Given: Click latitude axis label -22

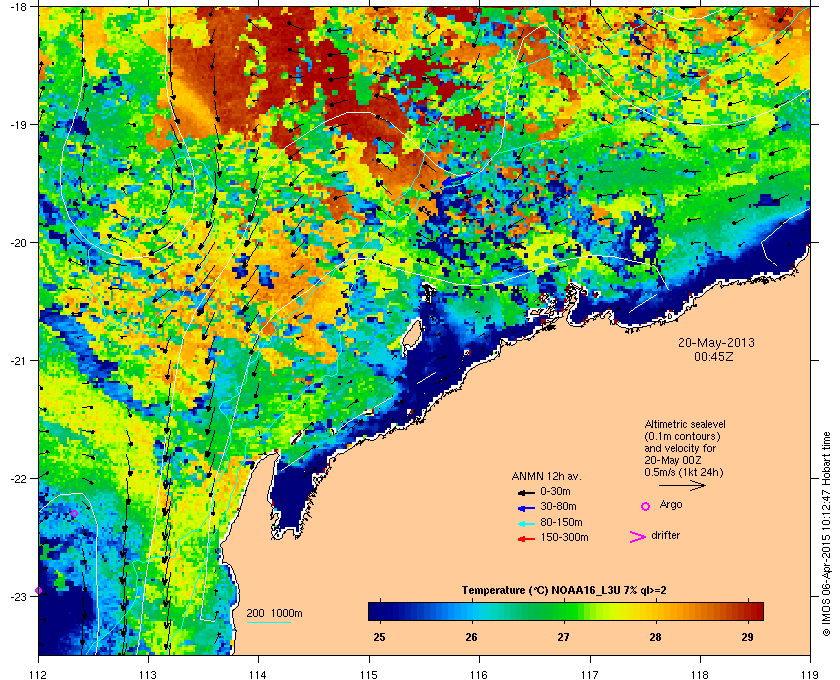Looking at the screenshot, I should point(17,478).
